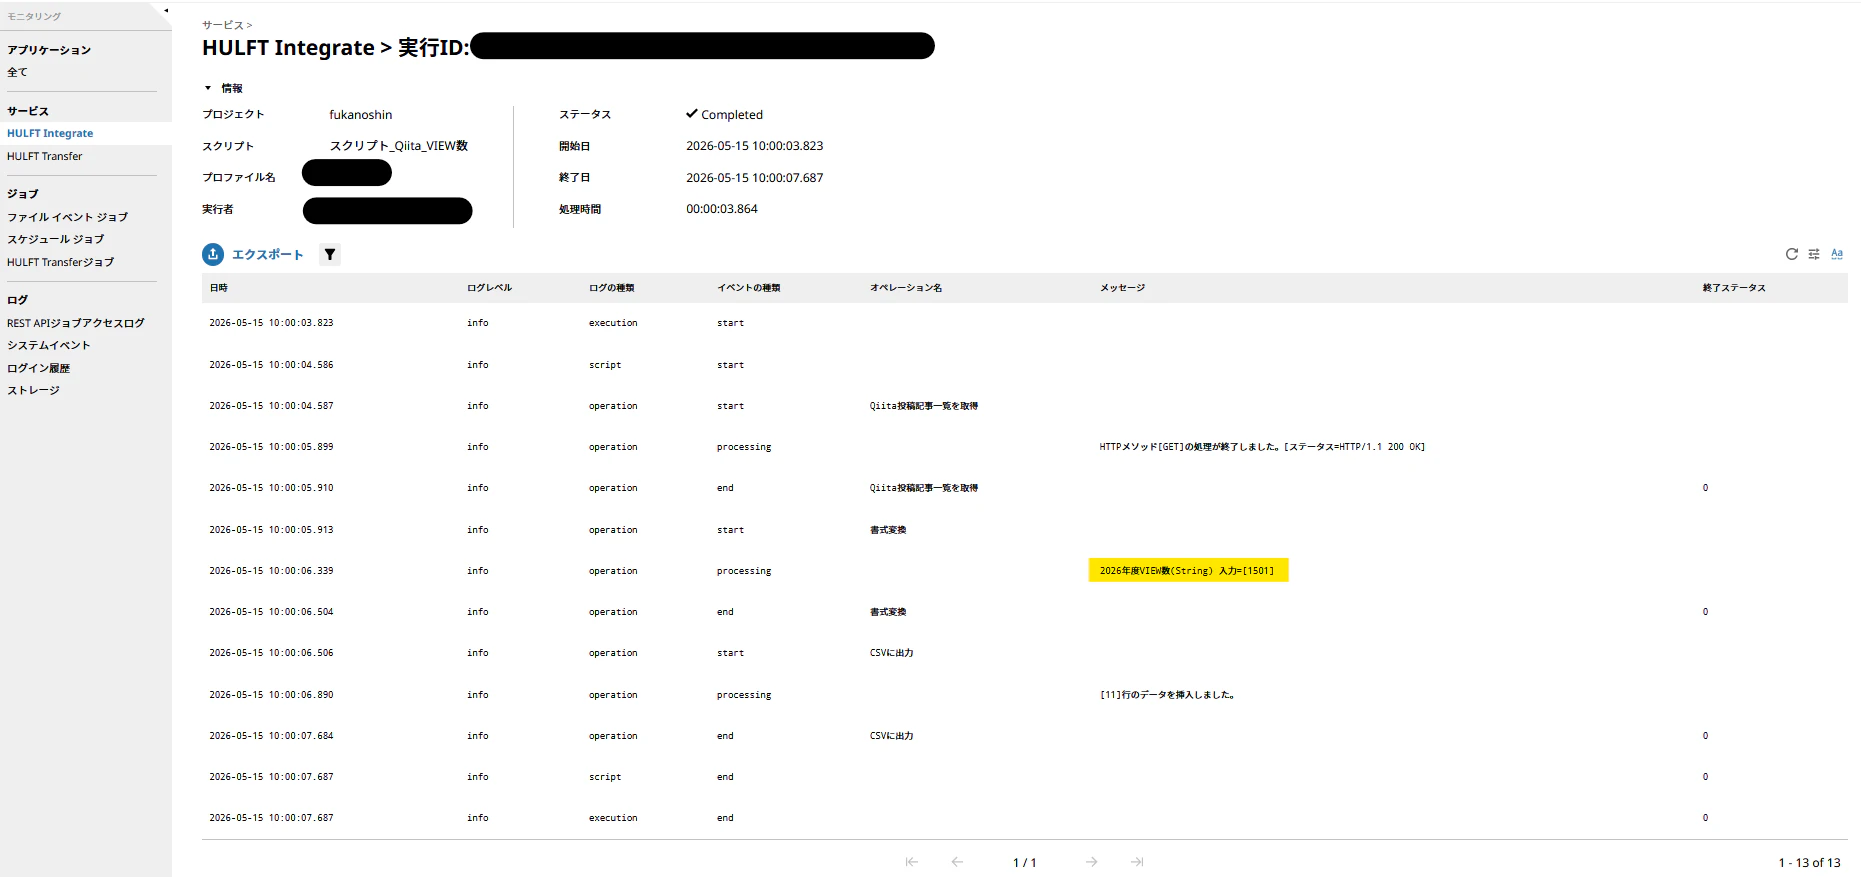Viewport: 1861px width, 877px height.
Task: Click Qiita投稿記事一覧を取得 in the 10:00:04.587 row
Action: (924, 406)
